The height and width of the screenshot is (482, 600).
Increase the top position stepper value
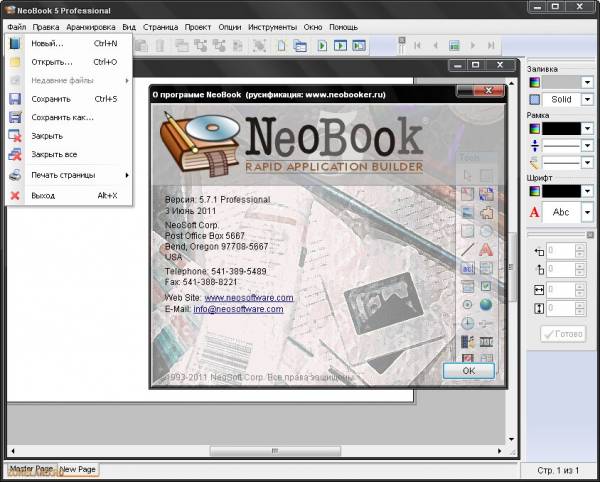coord(580,266)
